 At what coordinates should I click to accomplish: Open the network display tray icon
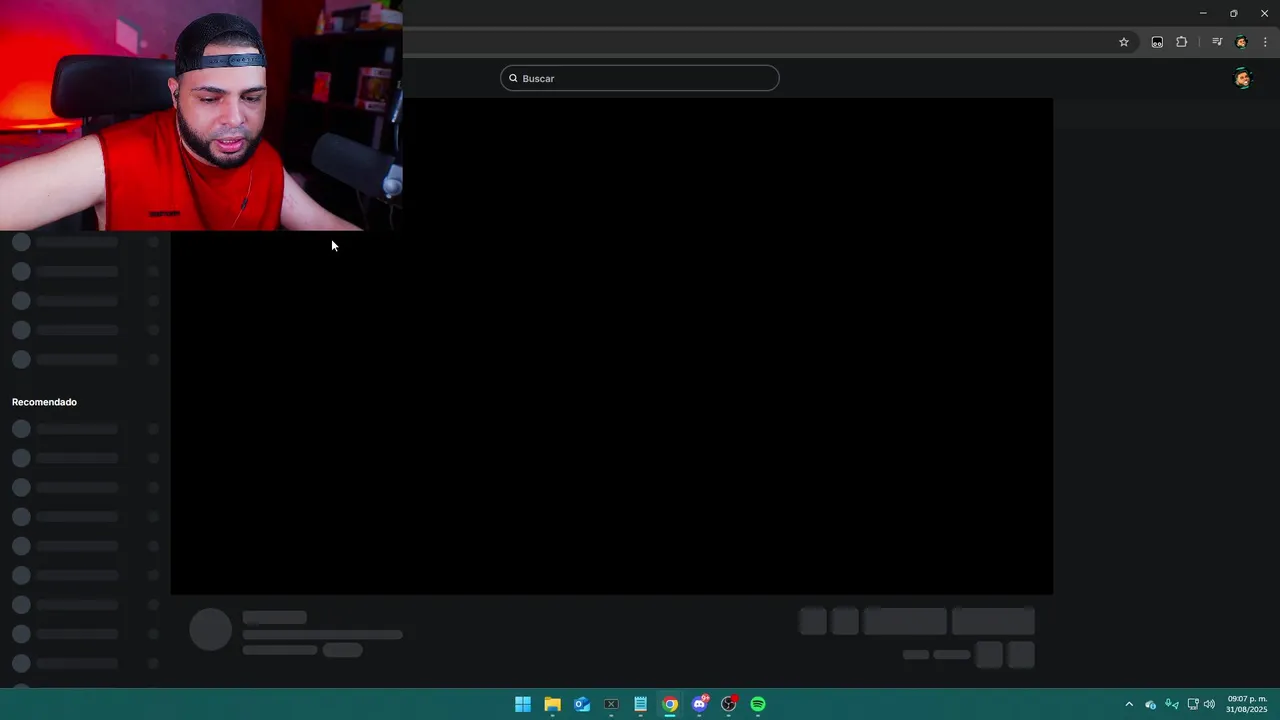tap(1193, 704)
